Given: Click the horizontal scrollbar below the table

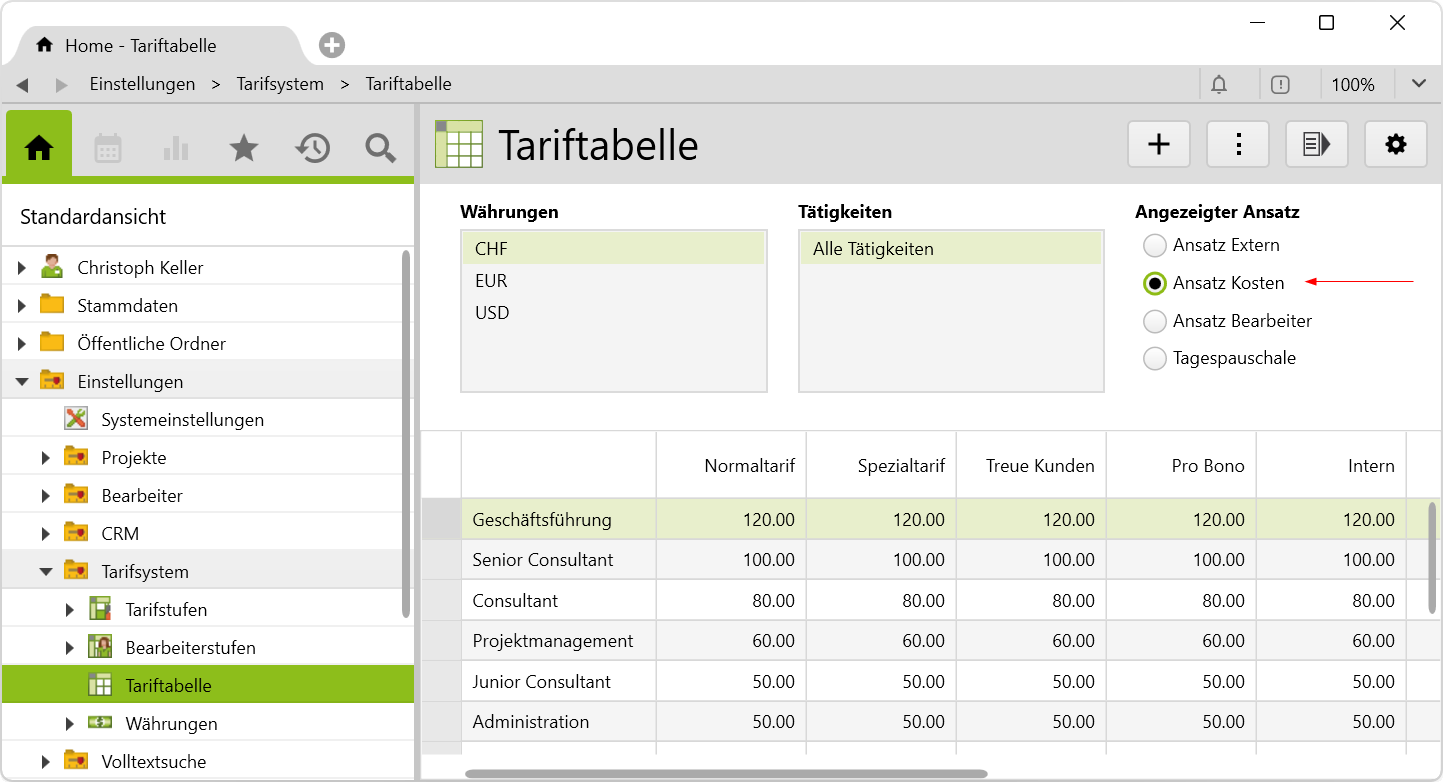Looking at the screenshot, I should point(725,773).
